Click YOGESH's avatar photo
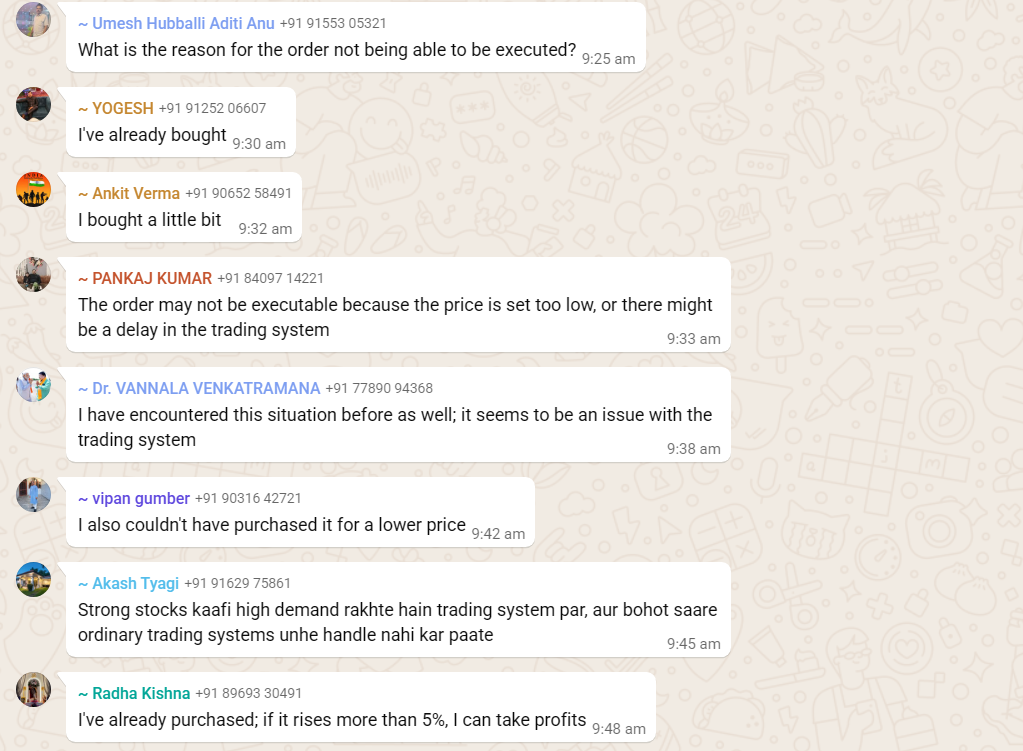Image resolution: width=1023 pixels, height=751 pixels. [x=33, y=104]
